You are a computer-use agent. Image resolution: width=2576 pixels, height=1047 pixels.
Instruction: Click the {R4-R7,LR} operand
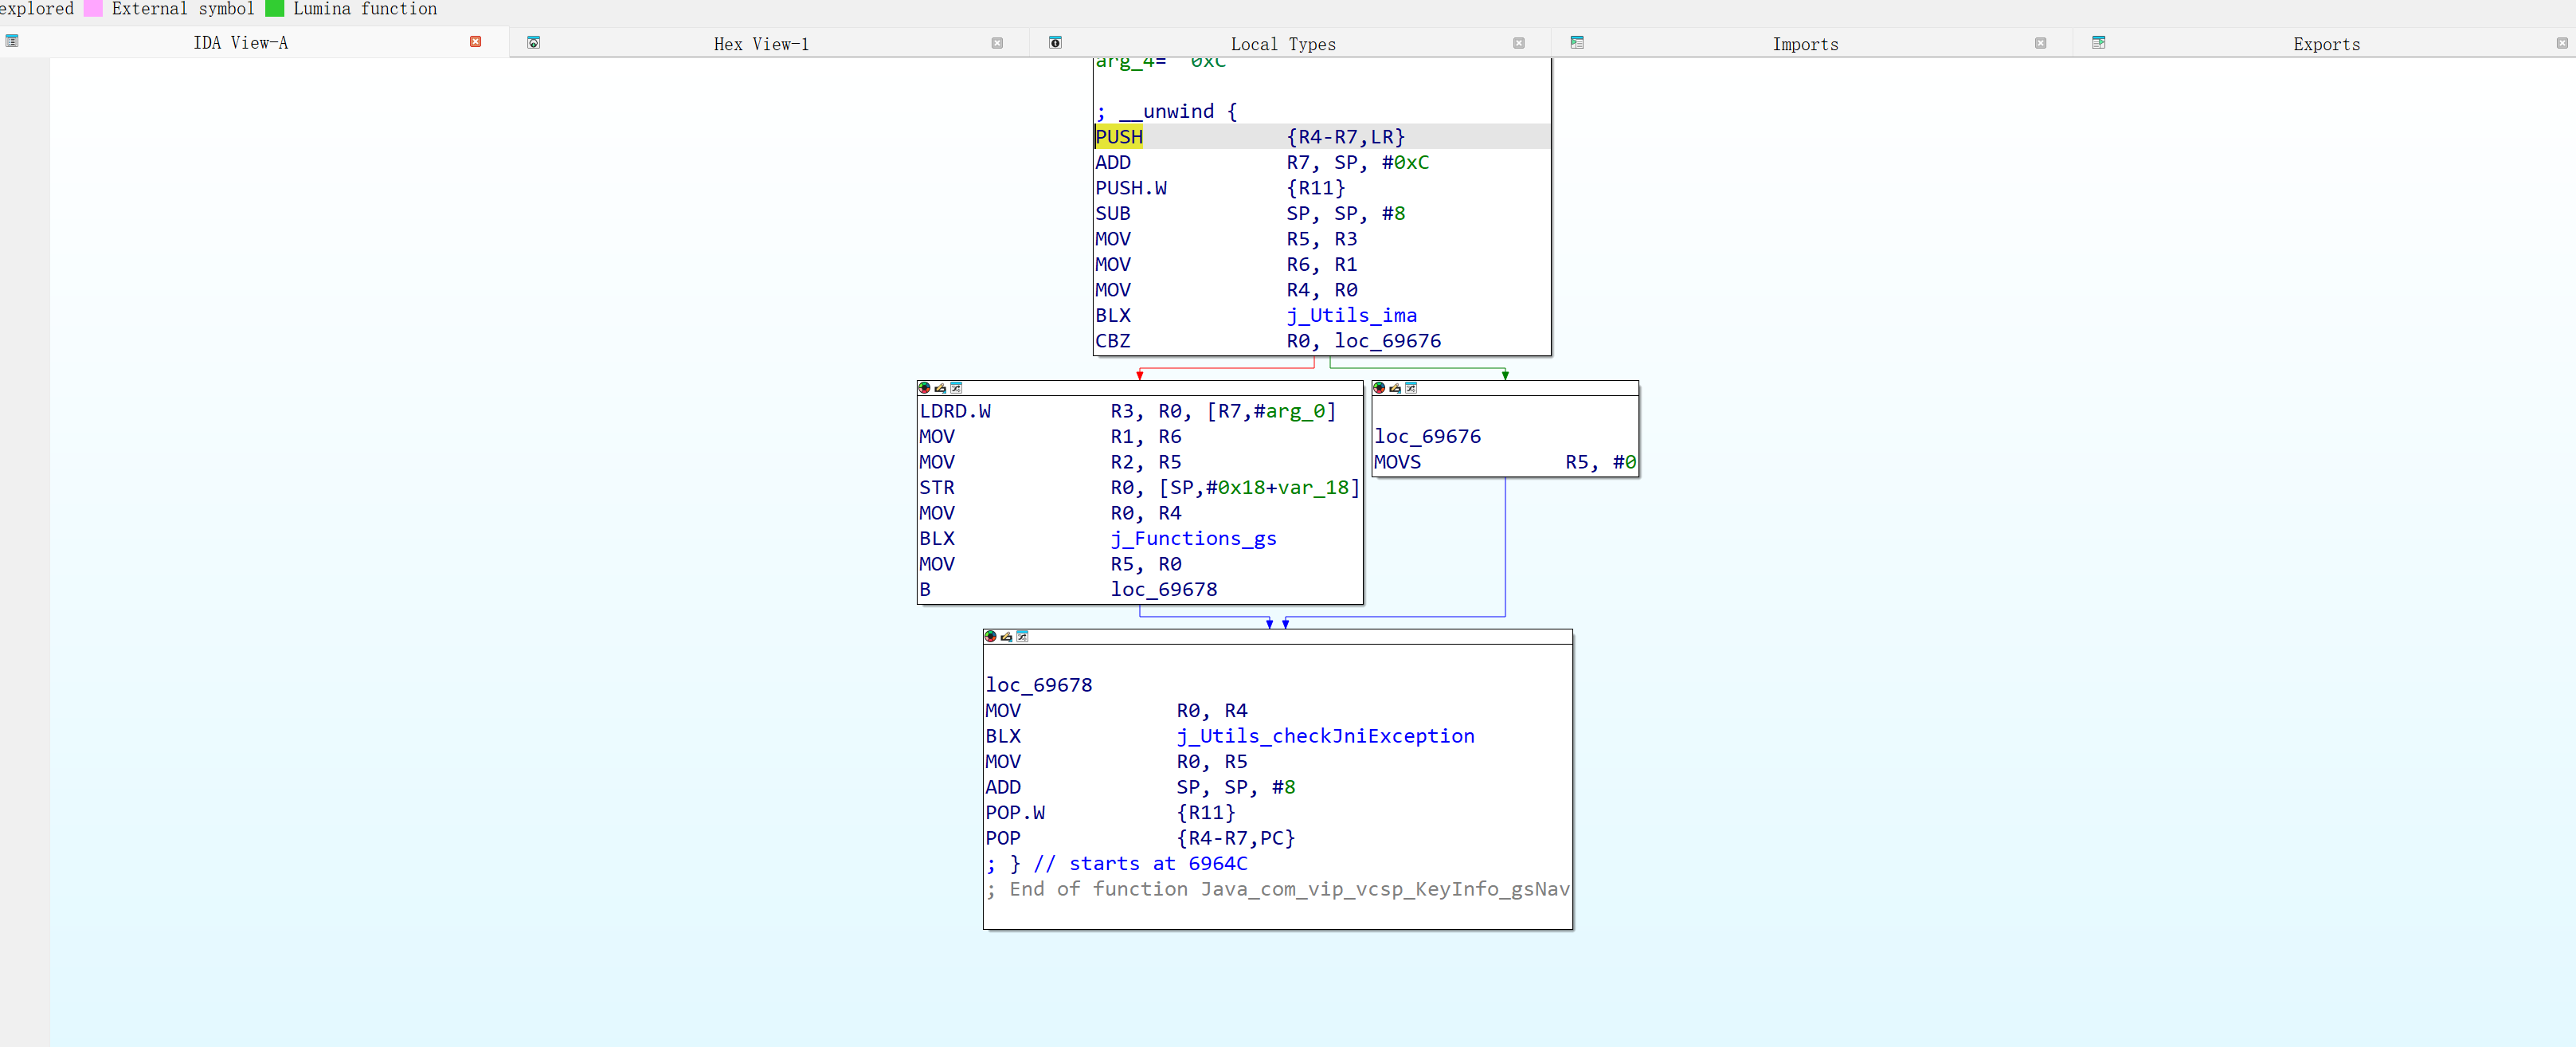coord(1346,137)
